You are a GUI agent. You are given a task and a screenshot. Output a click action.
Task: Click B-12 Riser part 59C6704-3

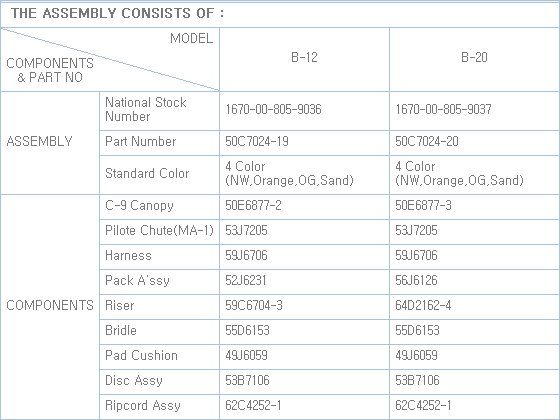[x=254, y=306]
